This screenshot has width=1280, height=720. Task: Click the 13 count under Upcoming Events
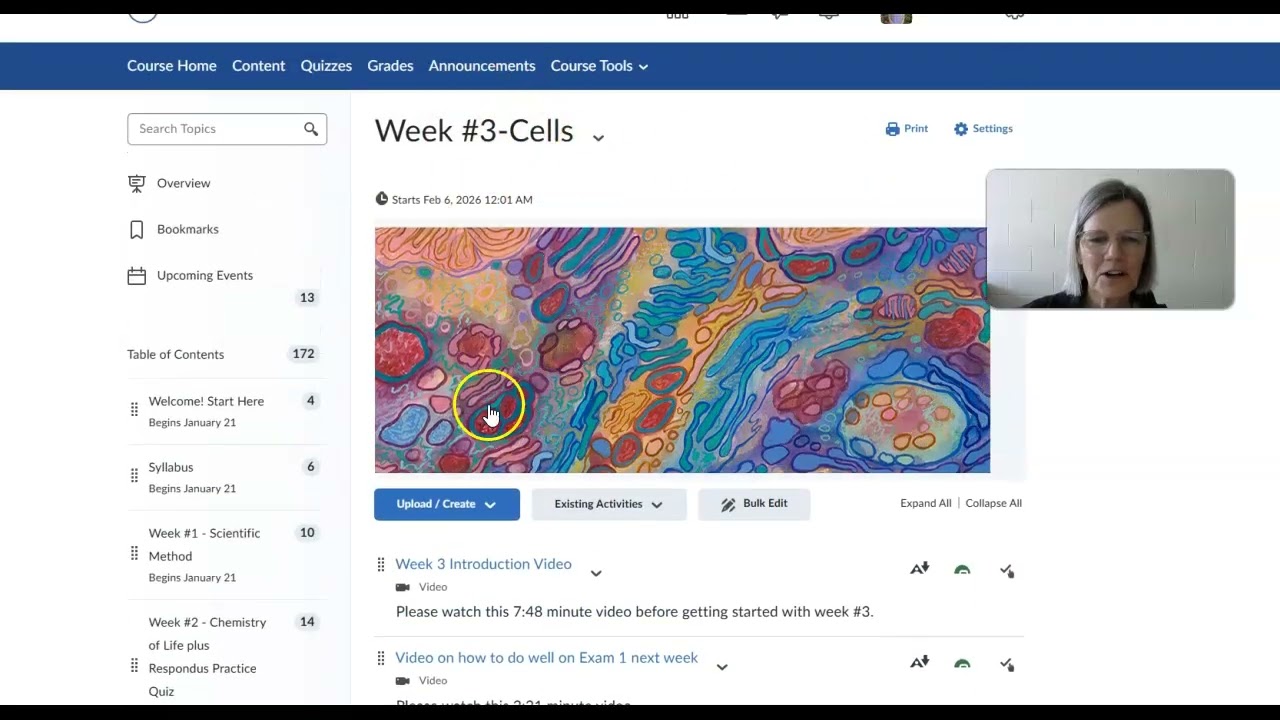point(307,298)
